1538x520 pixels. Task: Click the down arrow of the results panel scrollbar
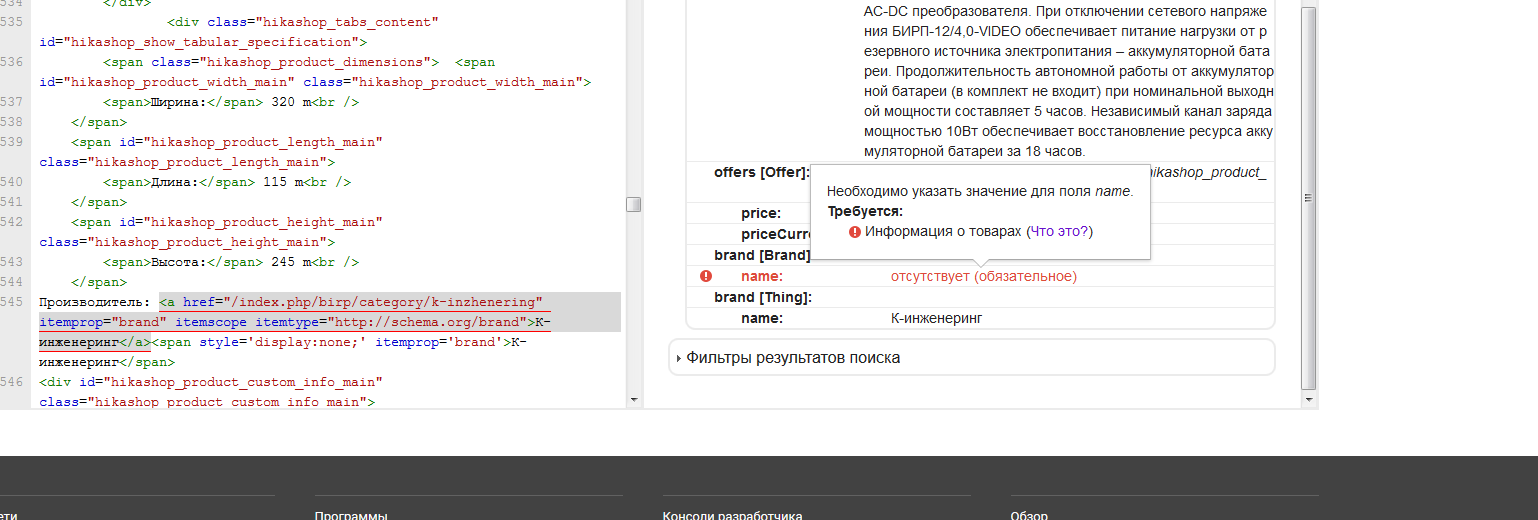pyautogui.click(x=1309, y=398)
